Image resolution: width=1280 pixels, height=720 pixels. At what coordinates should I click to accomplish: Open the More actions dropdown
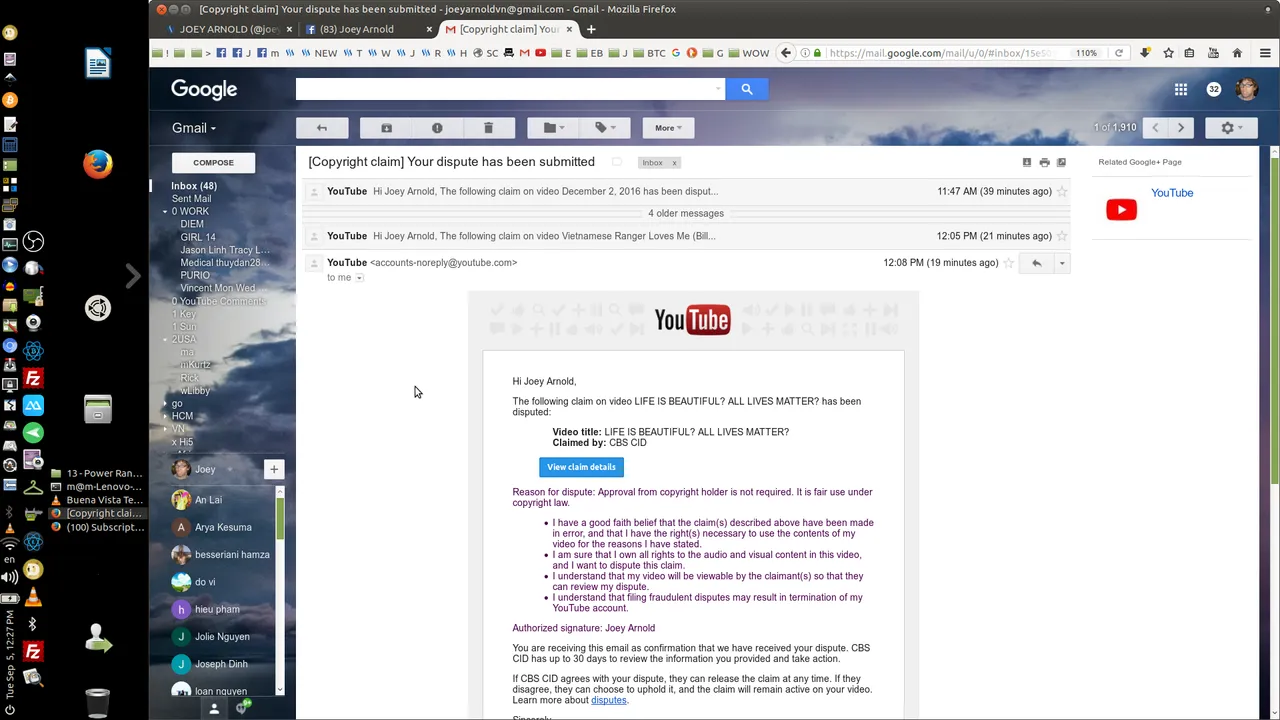tap(668, 128)
